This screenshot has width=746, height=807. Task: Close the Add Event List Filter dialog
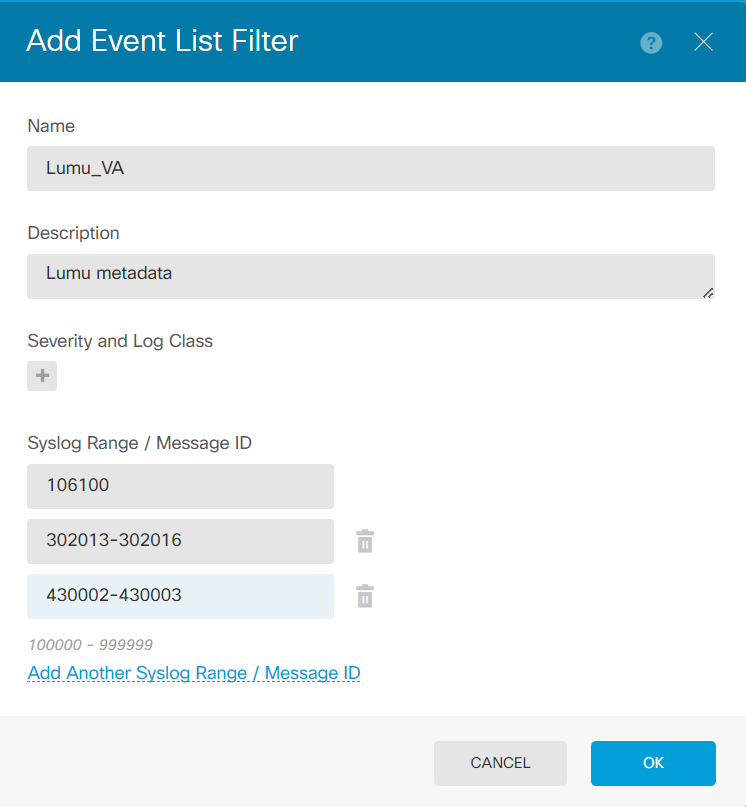point(703,42)
